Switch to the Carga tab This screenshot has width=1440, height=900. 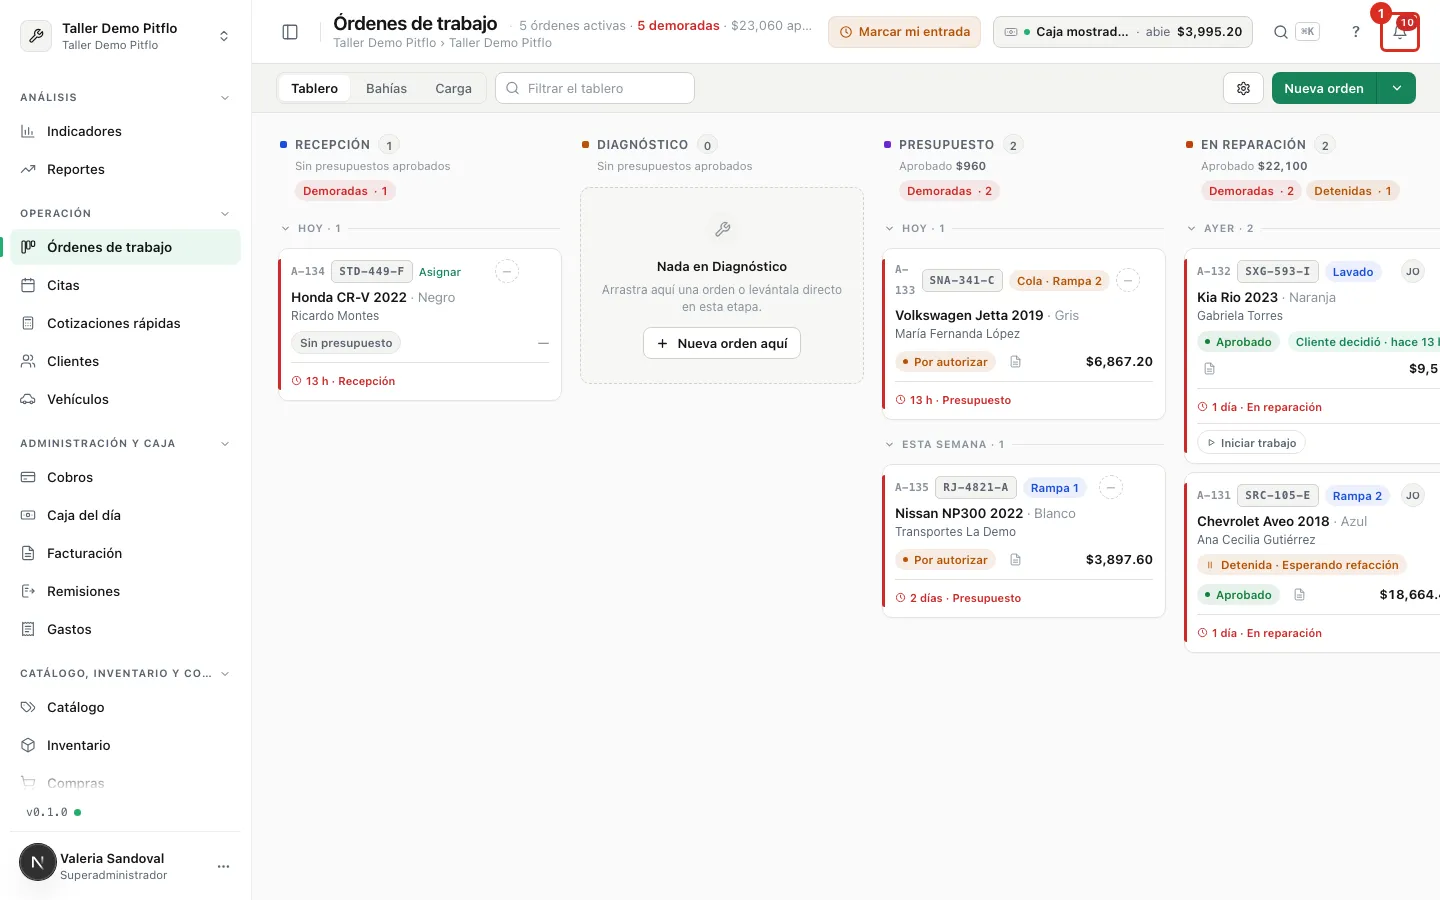[x=453, y=88]
